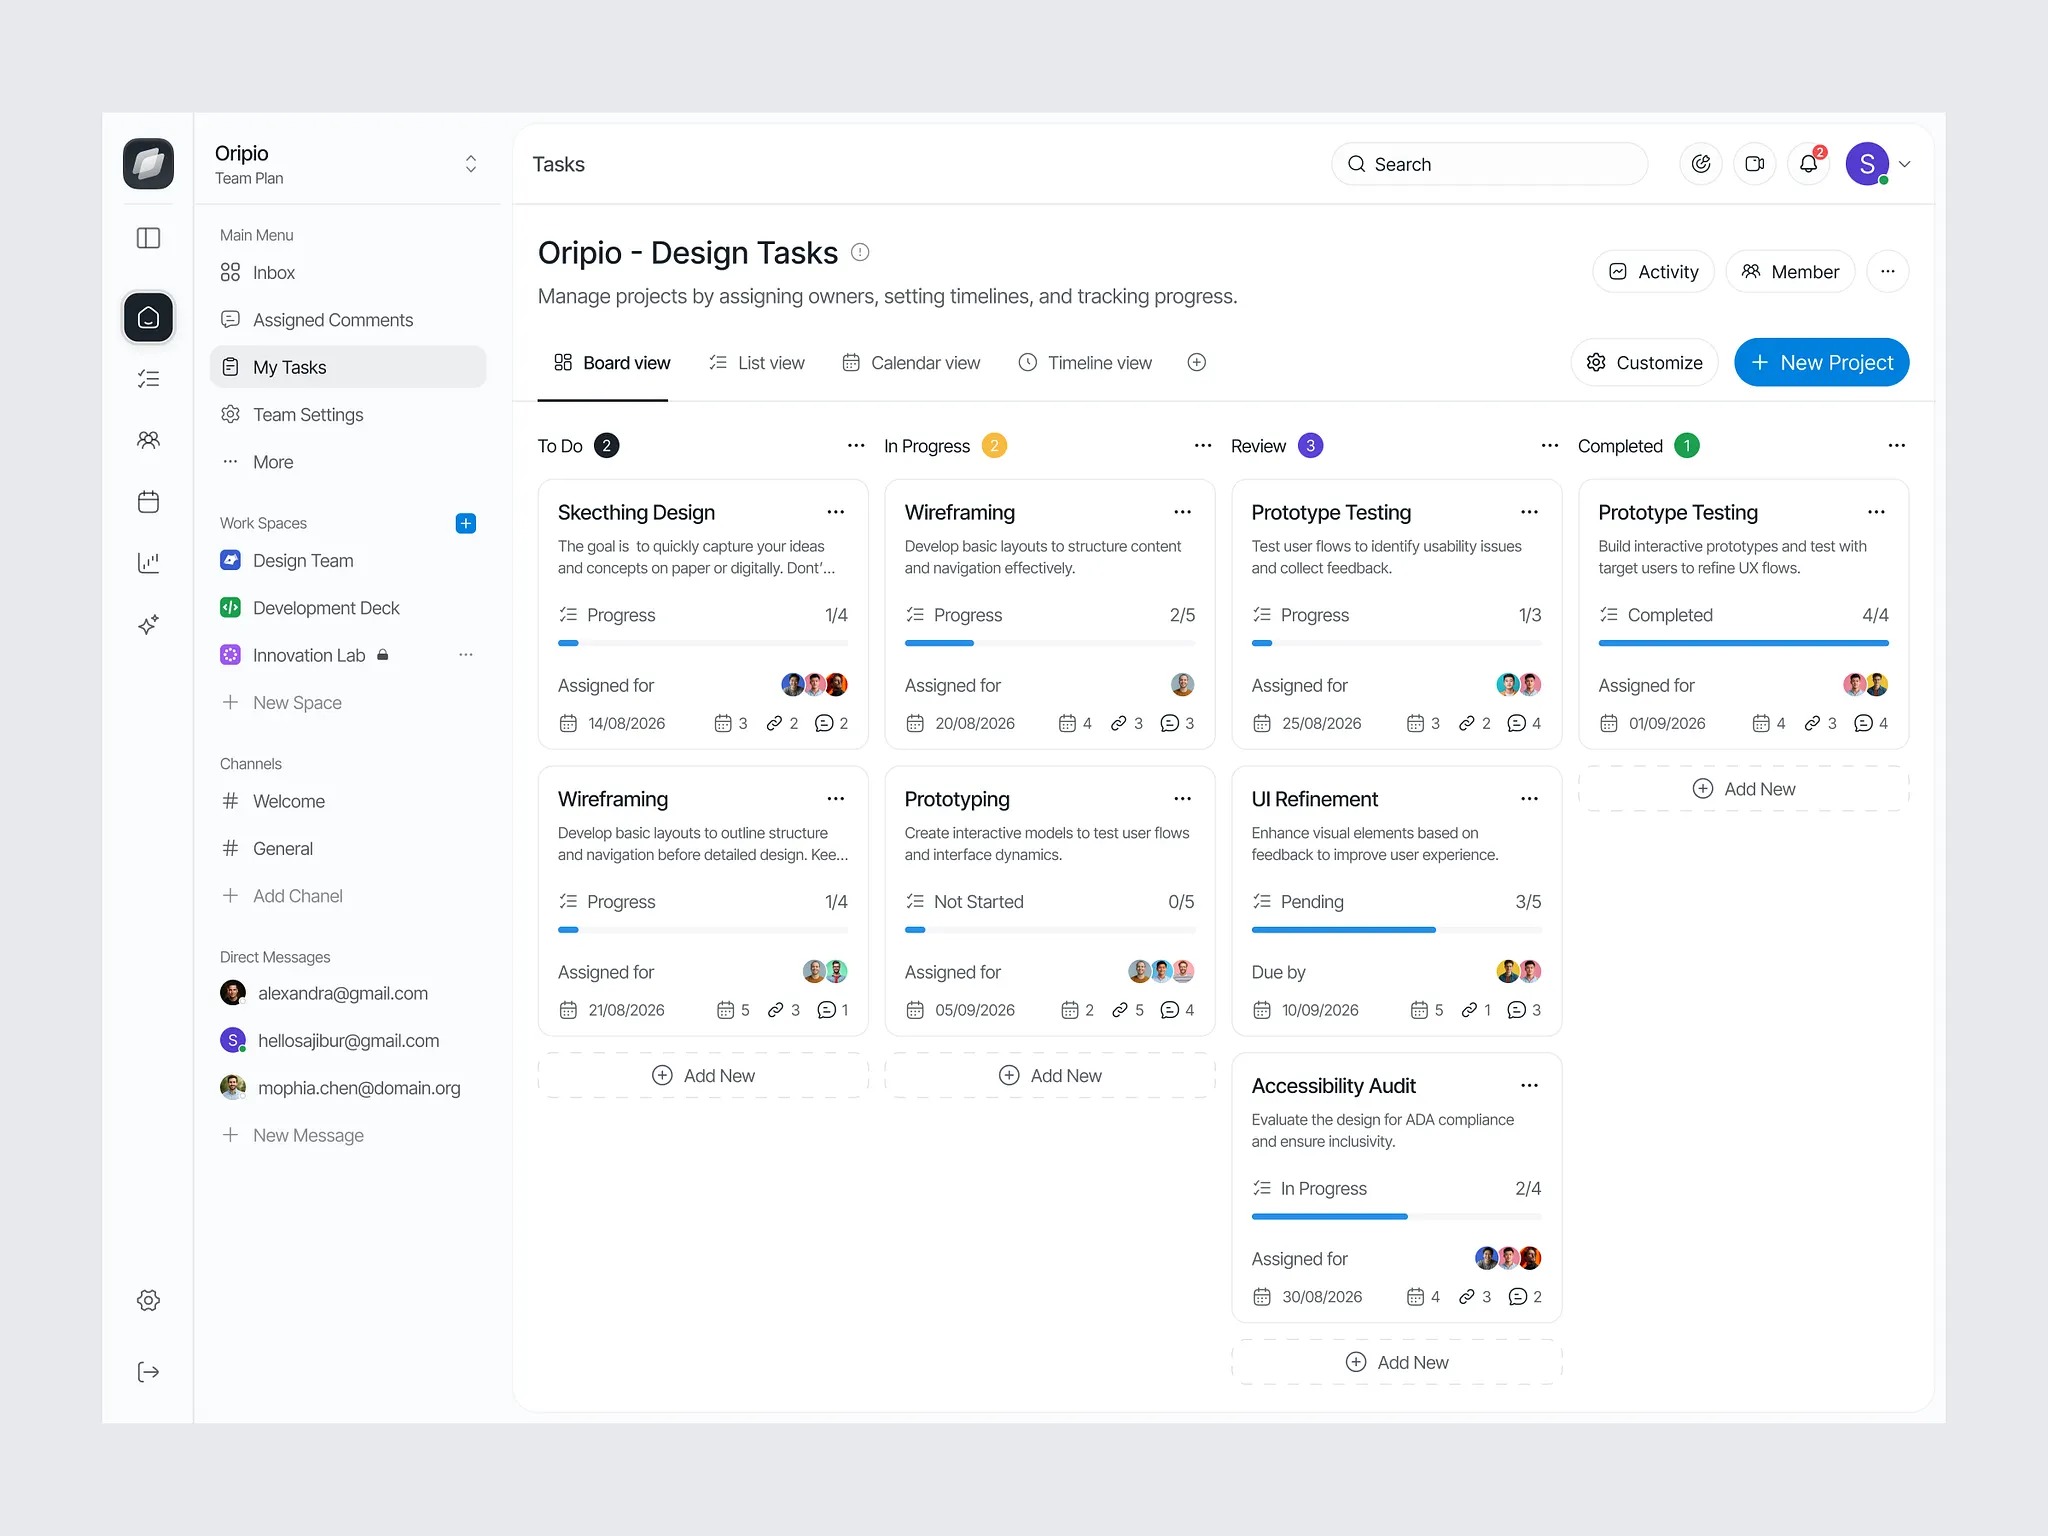Click the S user avatar
The image size is (2048, 1536).
pos(1867,164)
